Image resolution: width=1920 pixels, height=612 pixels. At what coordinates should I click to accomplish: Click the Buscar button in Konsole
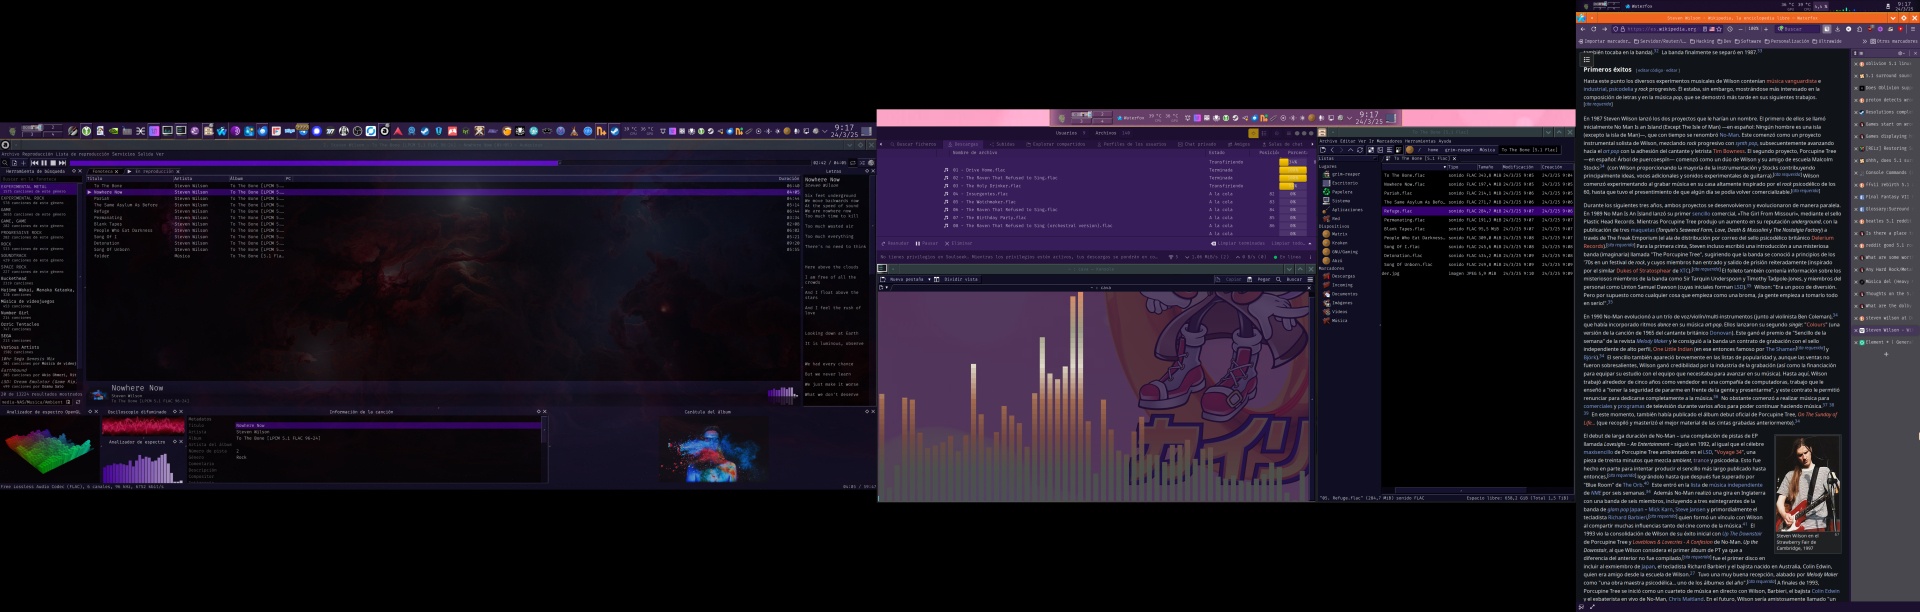(1291, 279)
